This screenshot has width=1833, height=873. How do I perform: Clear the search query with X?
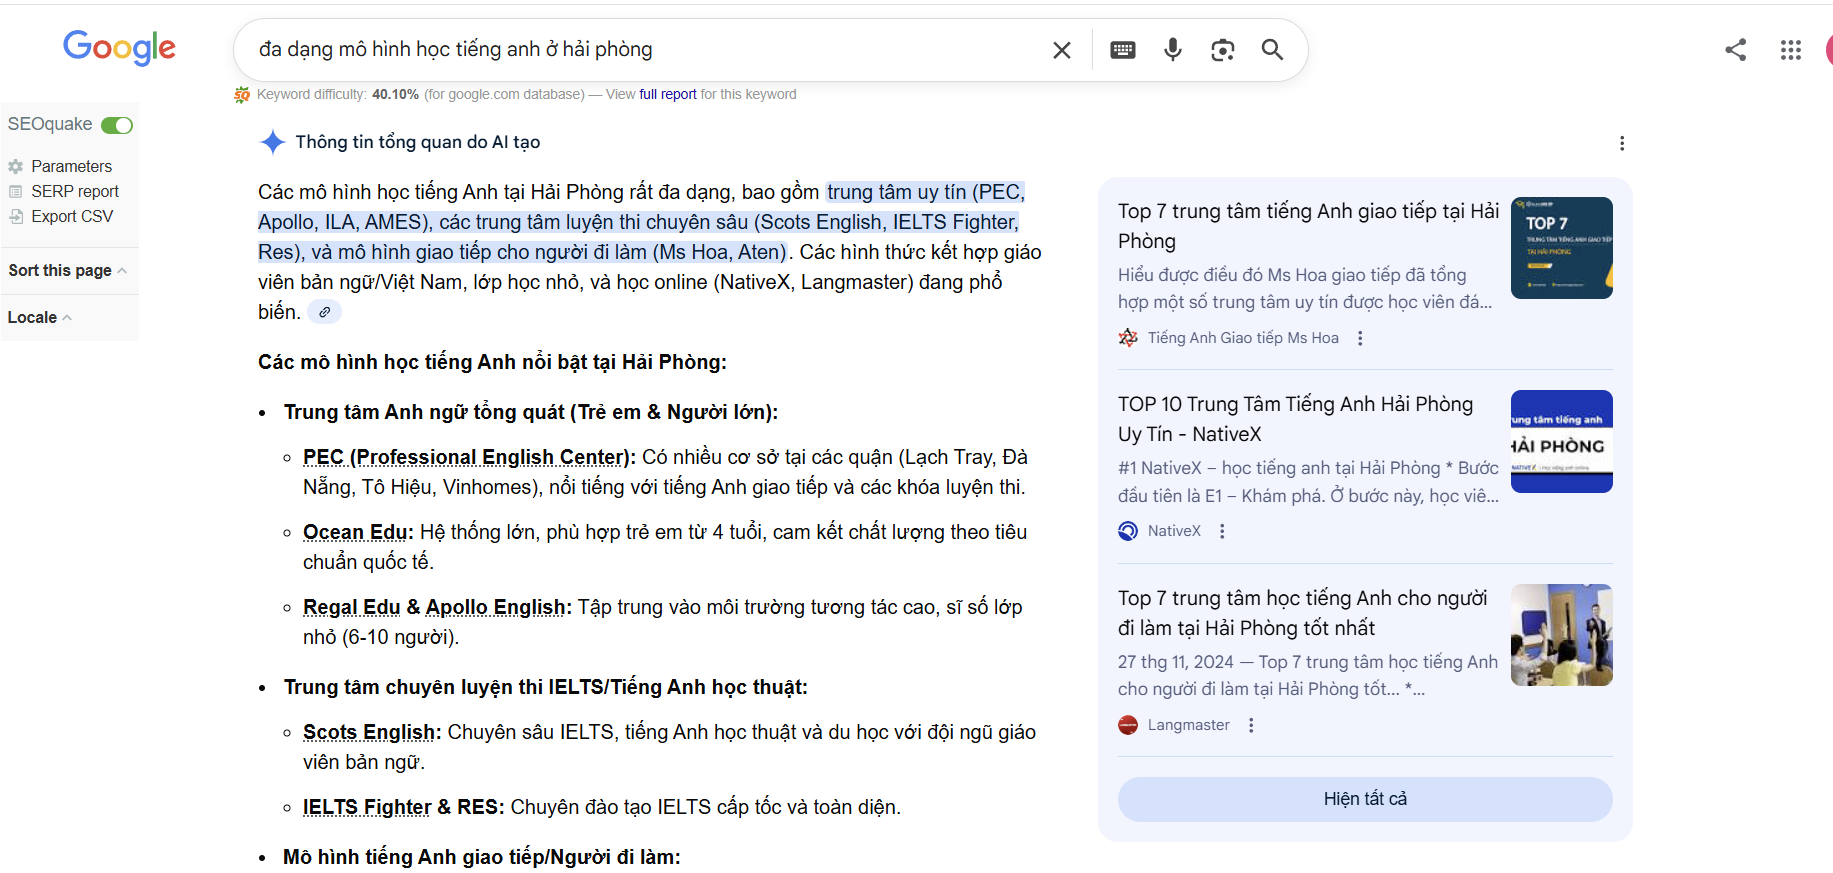[x=1062, y=50]
